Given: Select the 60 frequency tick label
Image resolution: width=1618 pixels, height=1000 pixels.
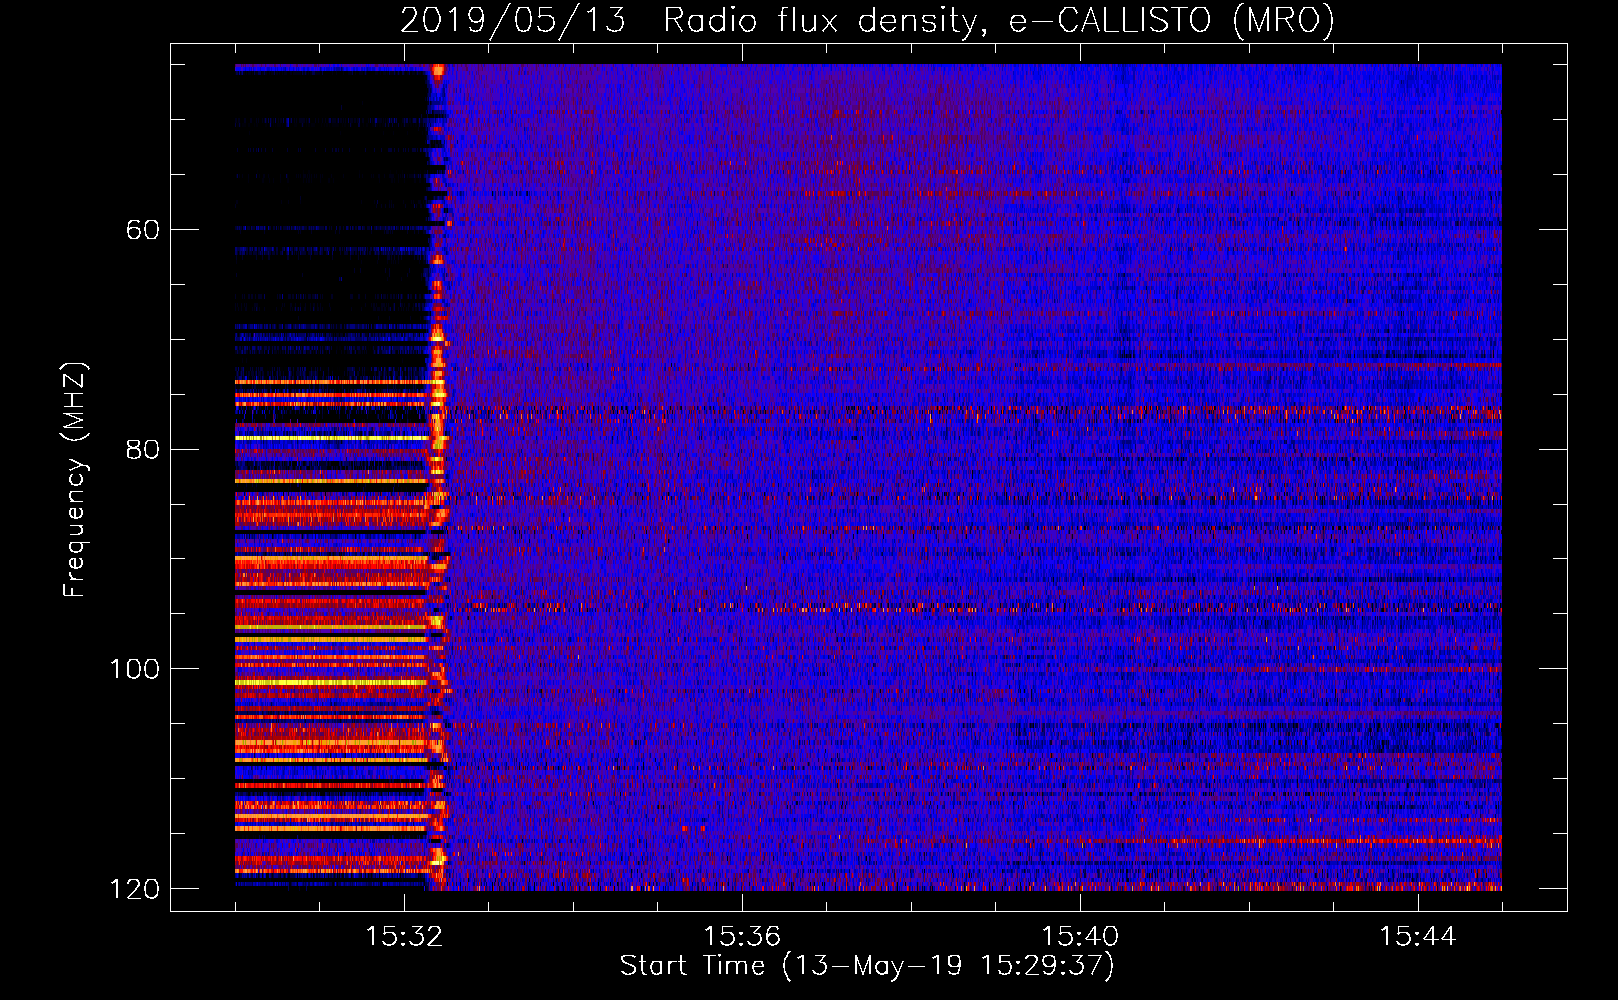Looking at the screenshot, I should coord(142,230).
